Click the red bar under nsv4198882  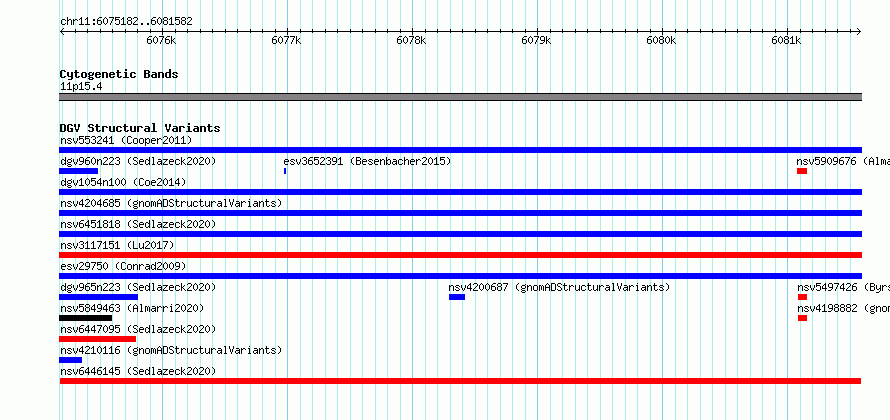(802, 318)
